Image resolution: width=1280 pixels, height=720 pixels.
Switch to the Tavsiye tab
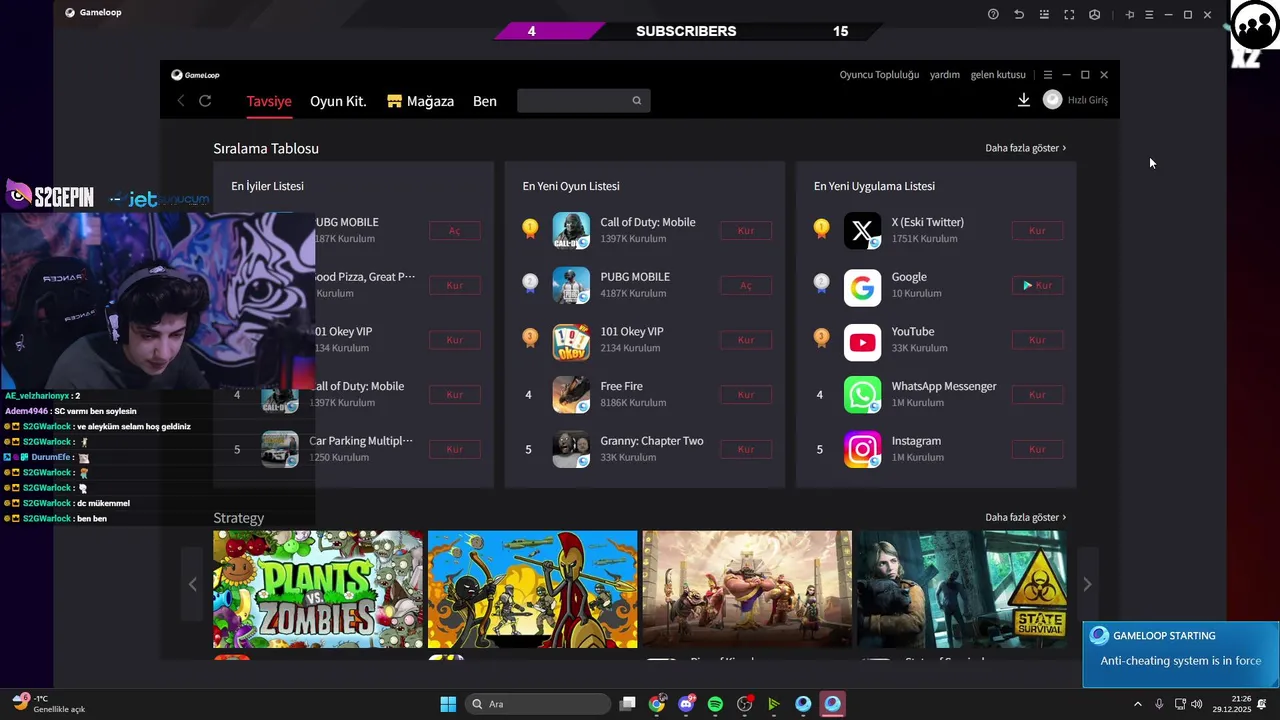(269, 101)
